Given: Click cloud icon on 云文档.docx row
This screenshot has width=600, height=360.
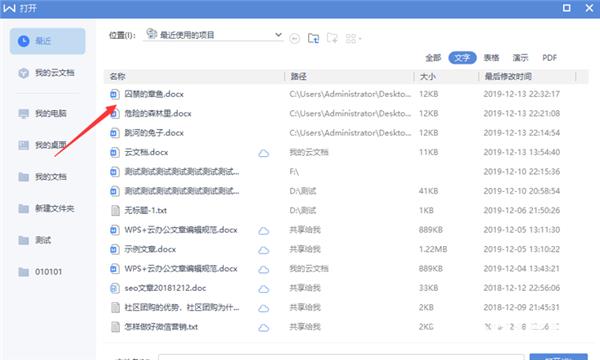Looking at the screenshot, I should 263,153.
